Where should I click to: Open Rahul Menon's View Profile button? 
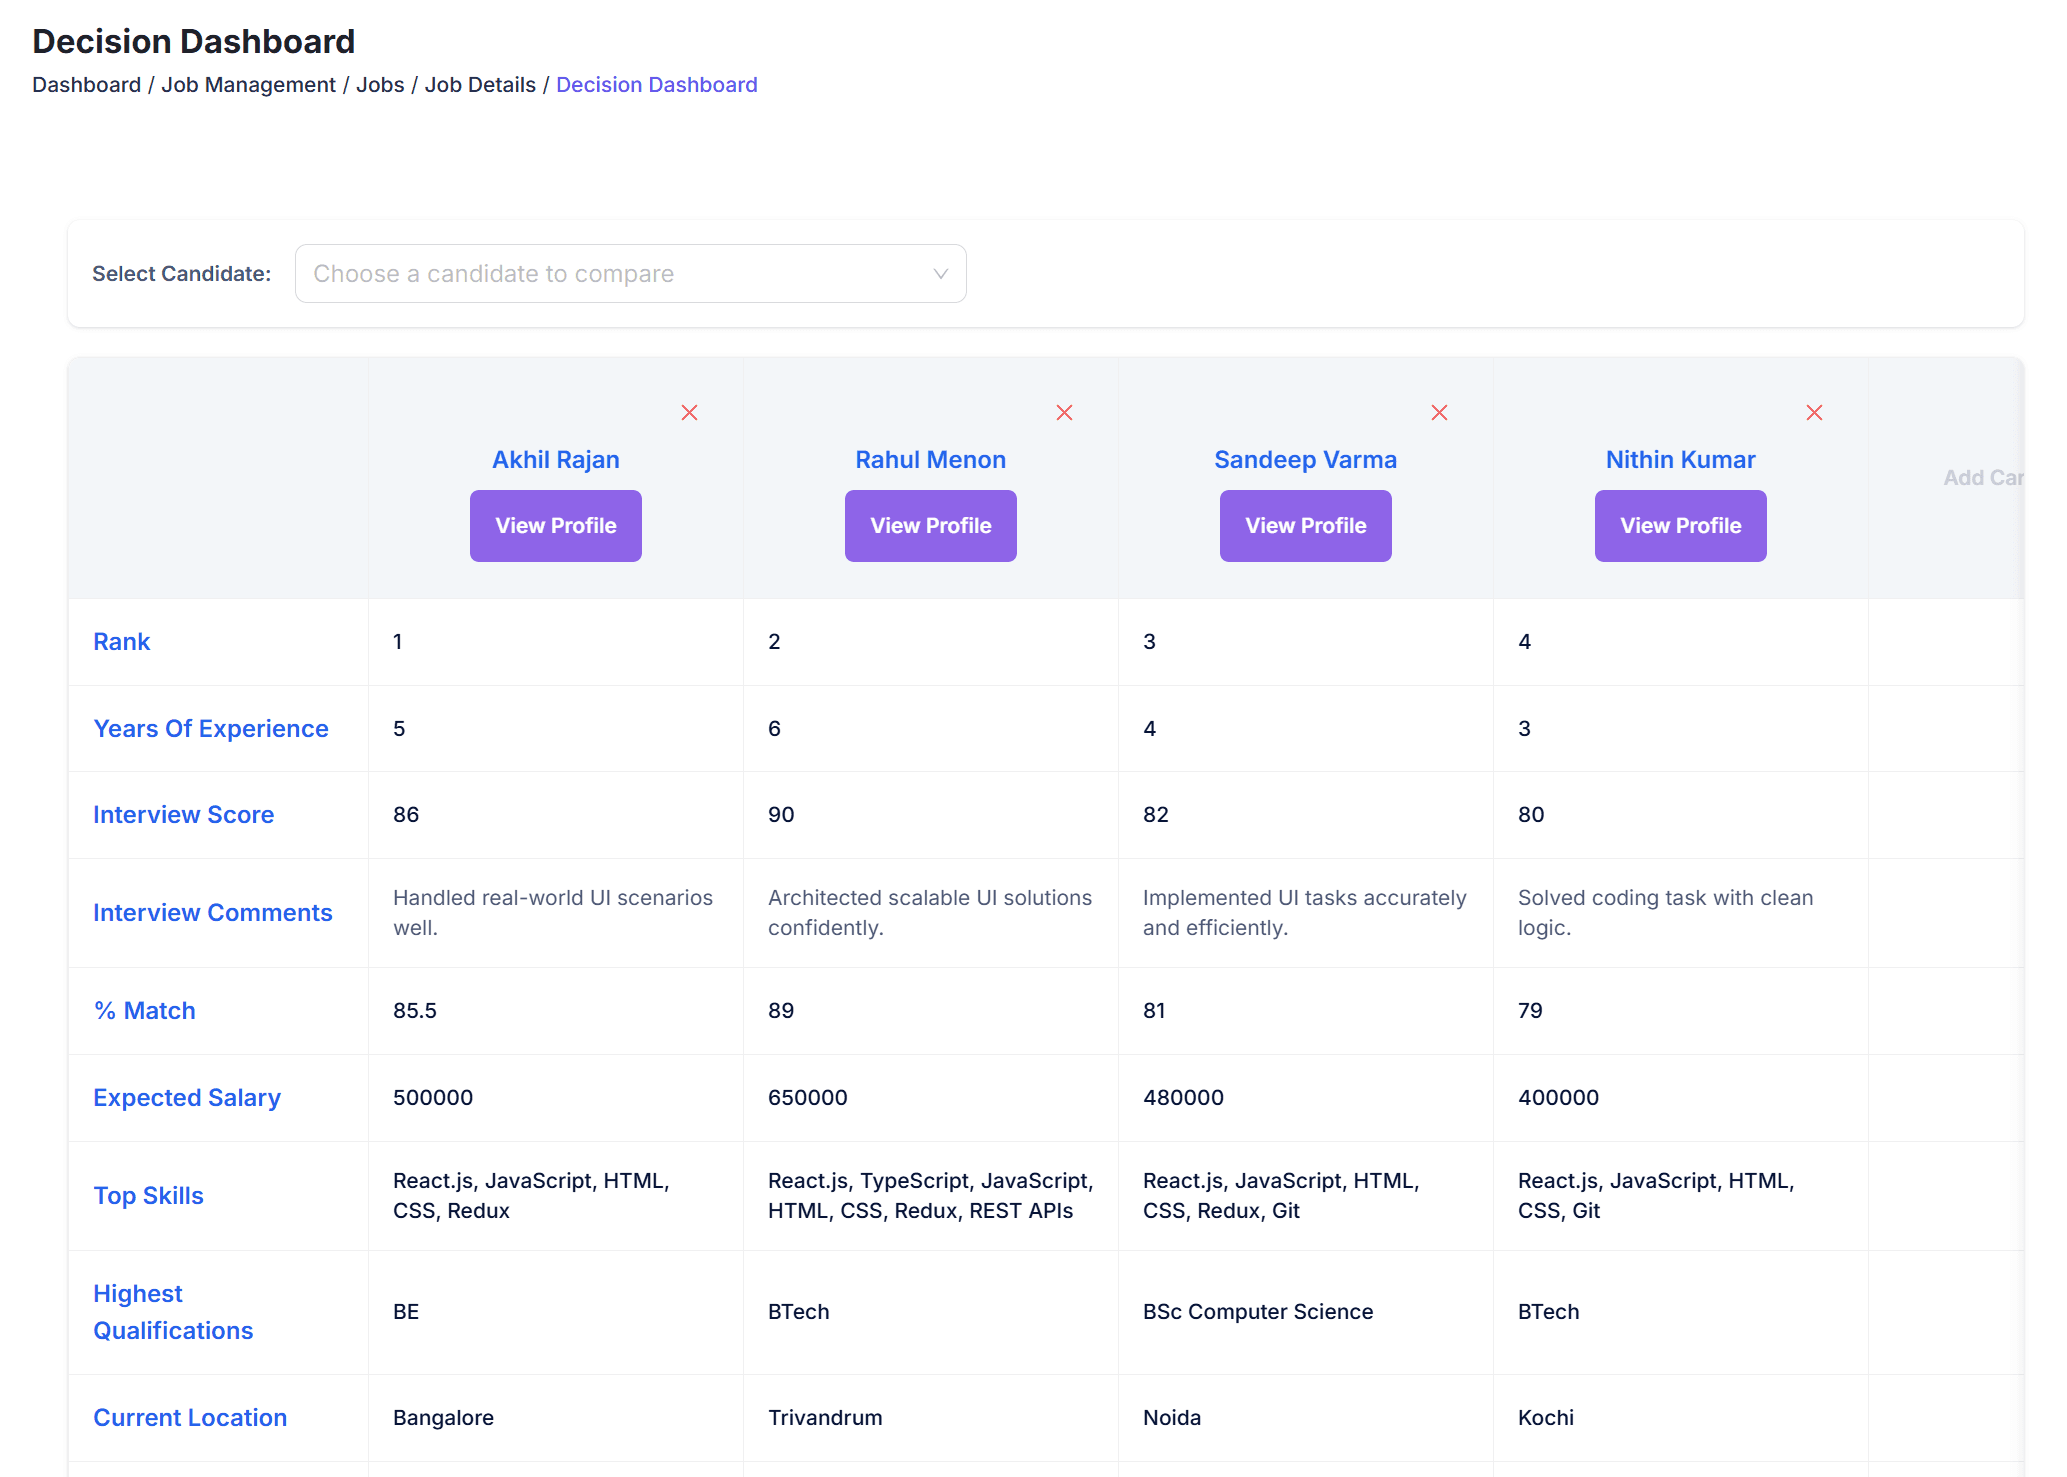tap(930, 526)
